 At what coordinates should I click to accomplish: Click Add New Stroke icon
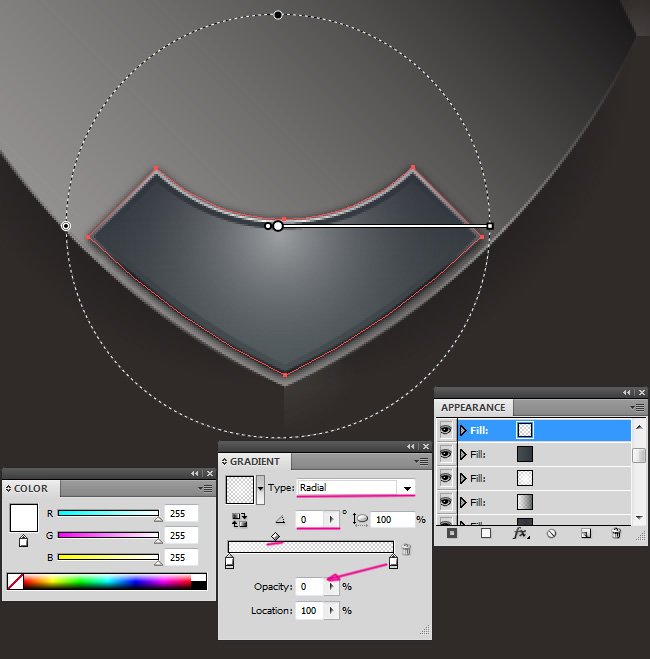coord(452,534)
